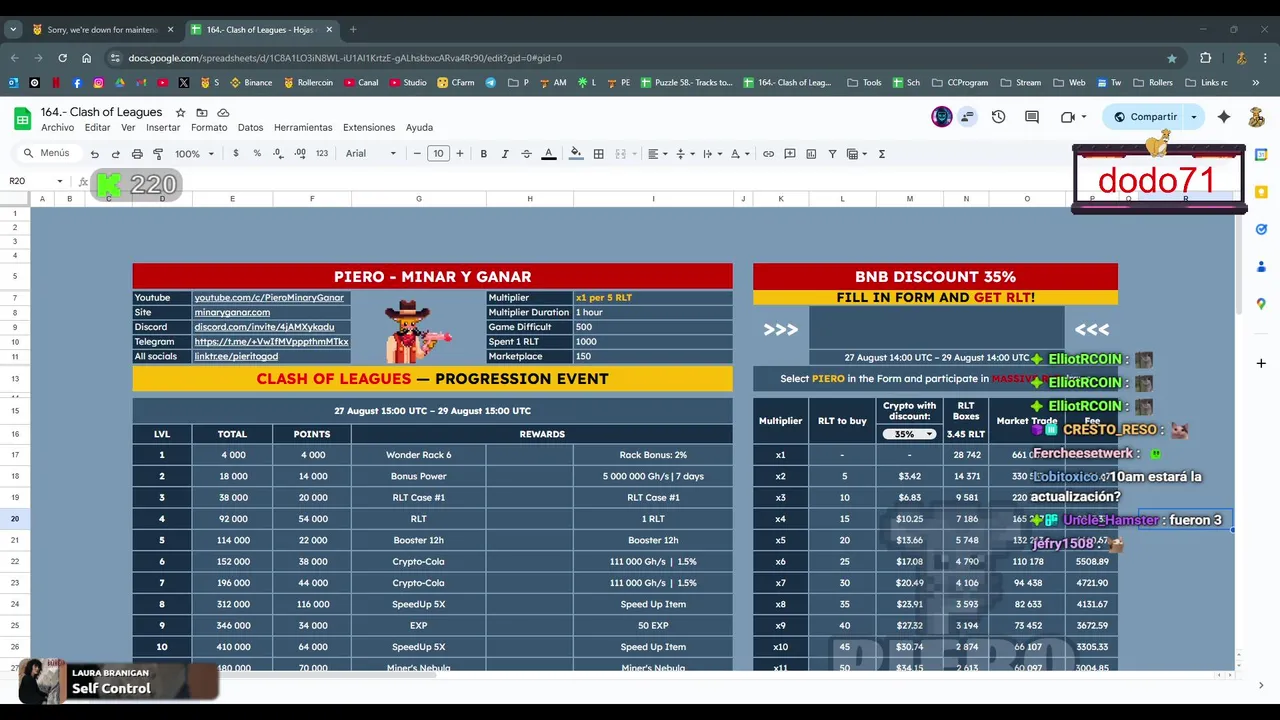Expand text wrapping options
Screen dimensions: 1280x720
click(x=712, y=154)
